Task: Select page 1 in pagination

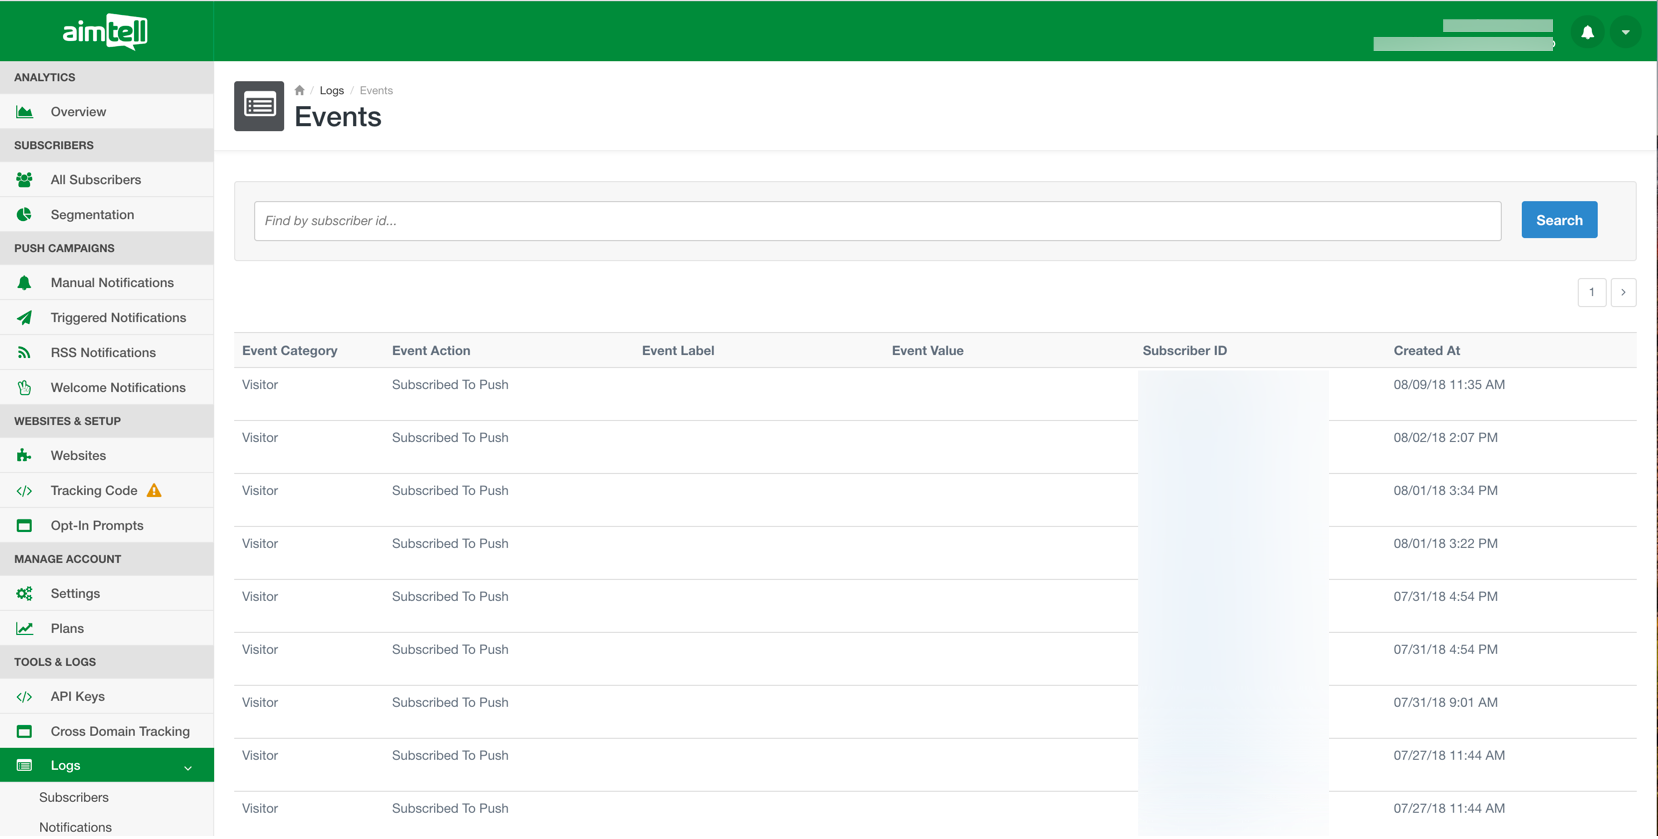Action: click(x=1591, y=292)
